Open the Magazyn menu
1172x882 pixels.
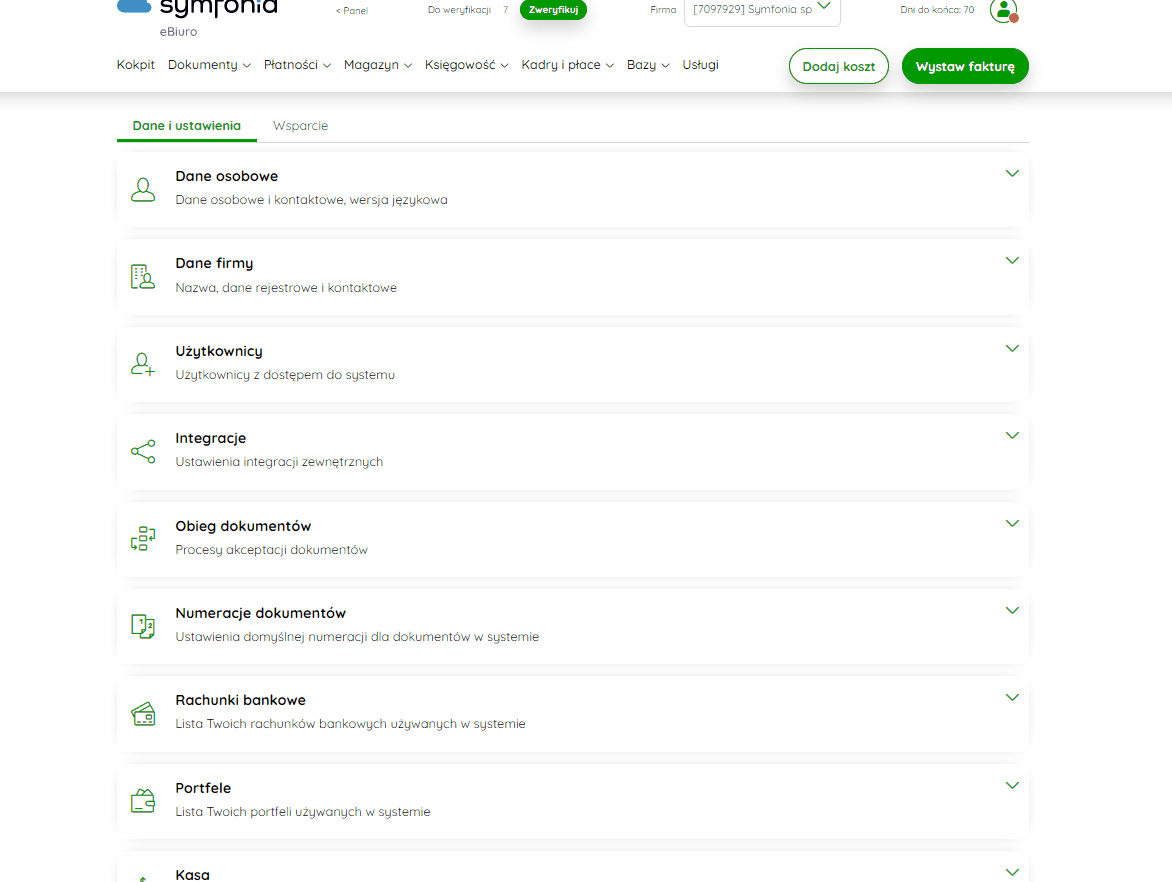pos(378,65)
